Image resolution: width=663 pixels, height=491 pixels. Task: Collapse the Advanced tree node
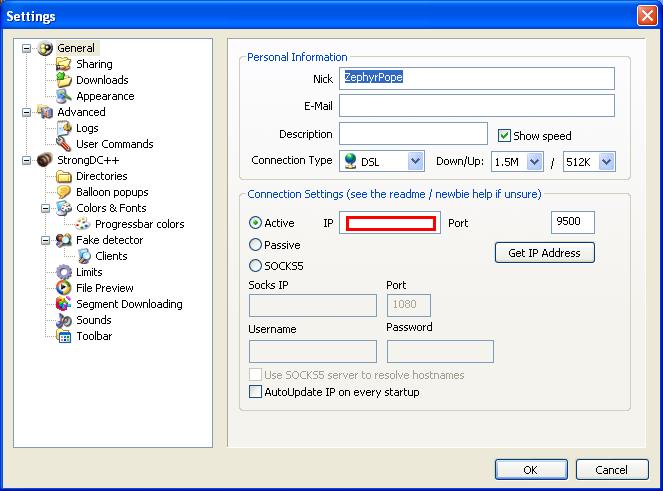[x=26, y=112]
